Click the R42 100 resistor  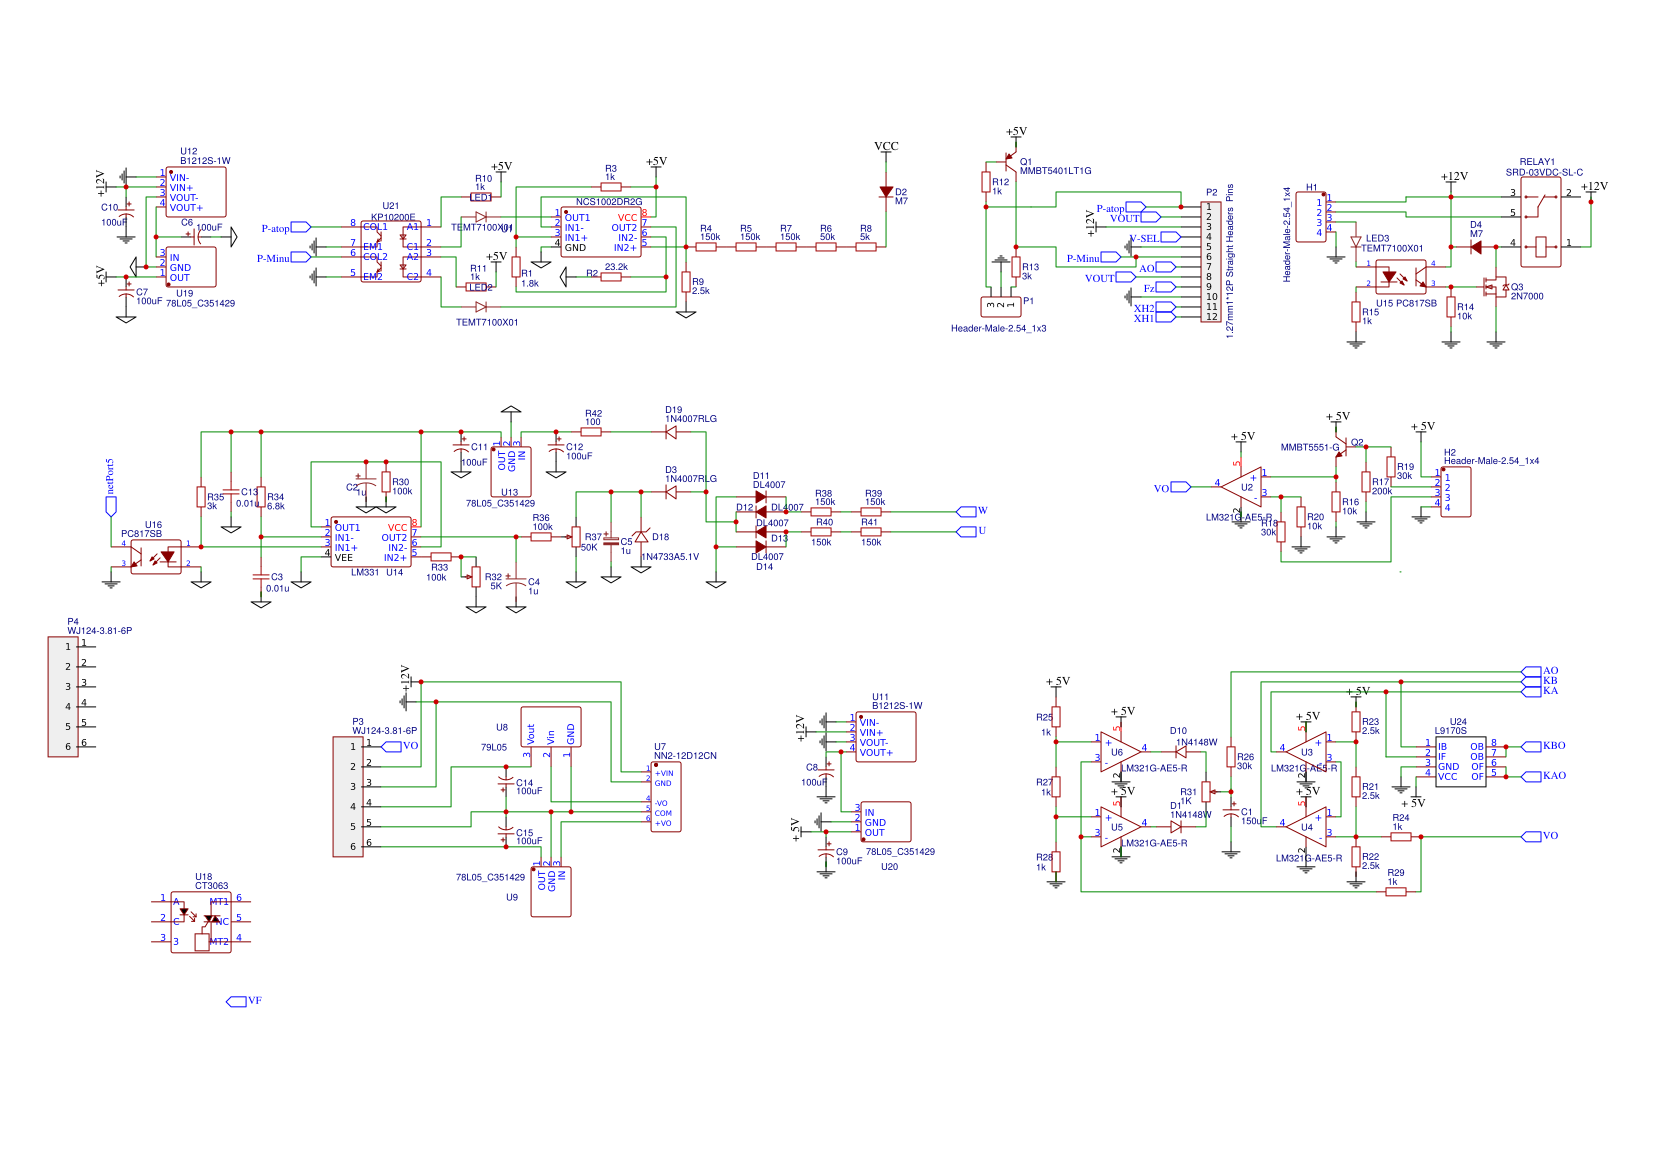pos(591,432)
